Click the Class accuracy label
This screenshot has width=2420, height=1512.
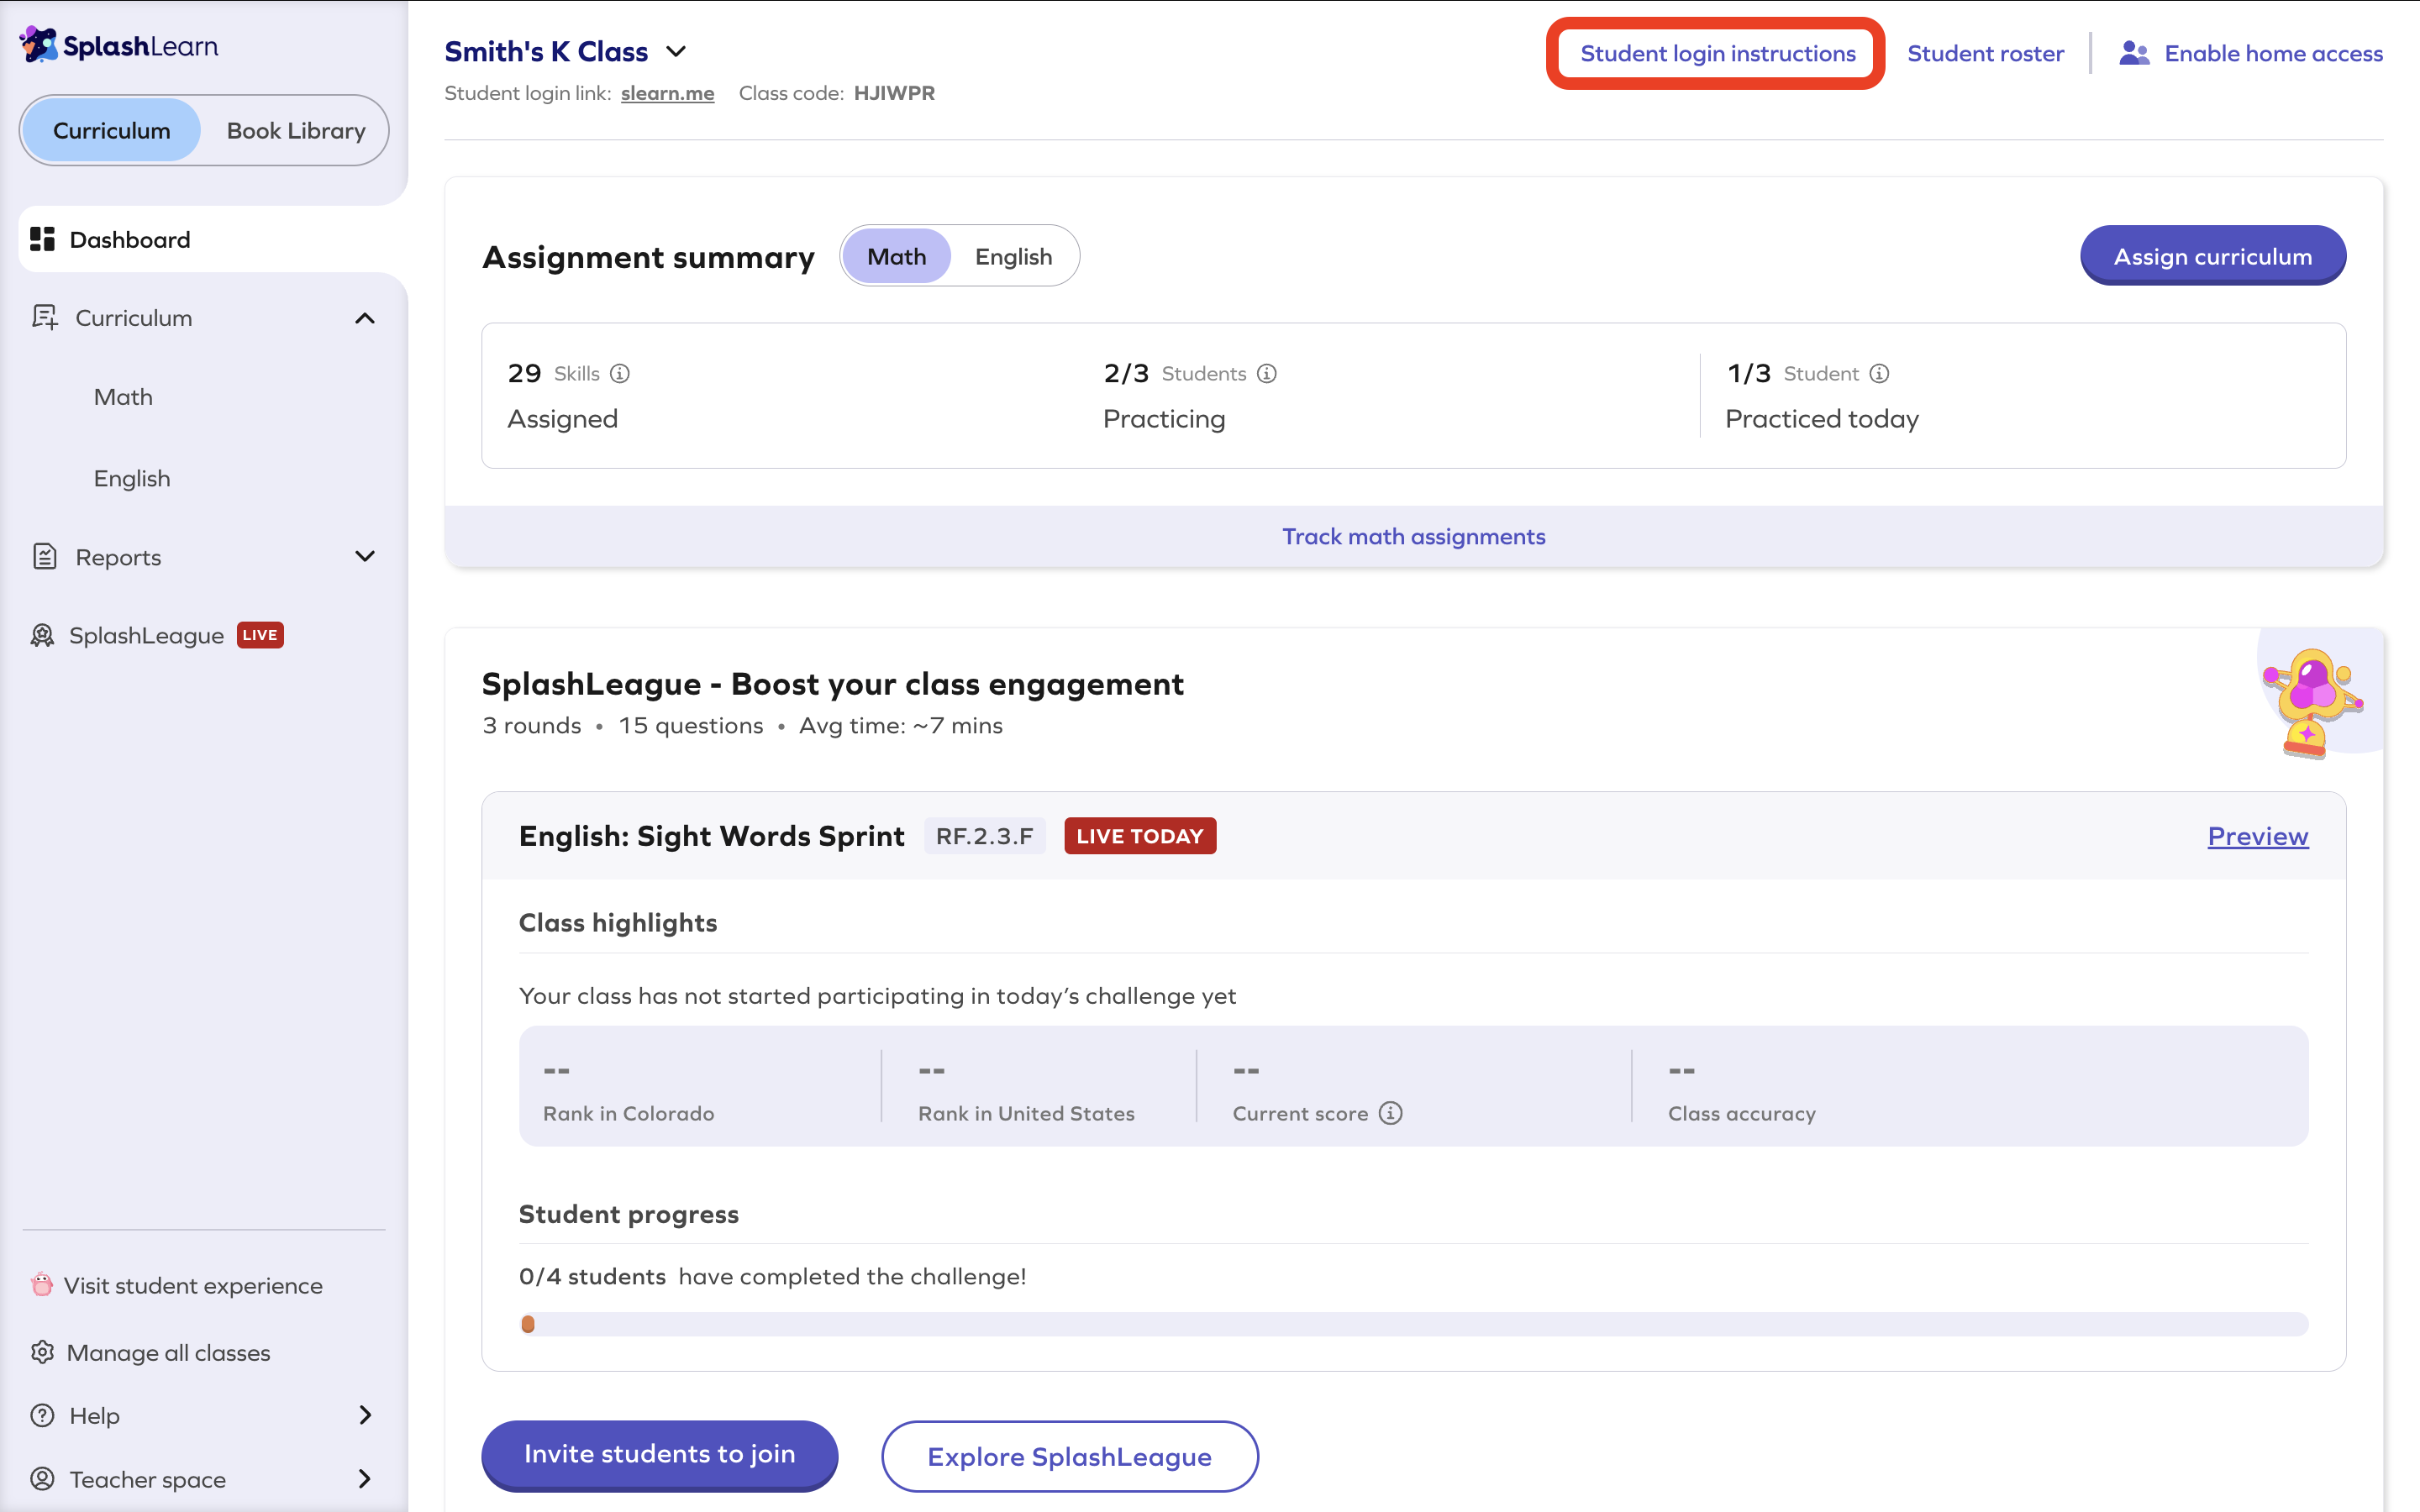tap(1741, 1113)
